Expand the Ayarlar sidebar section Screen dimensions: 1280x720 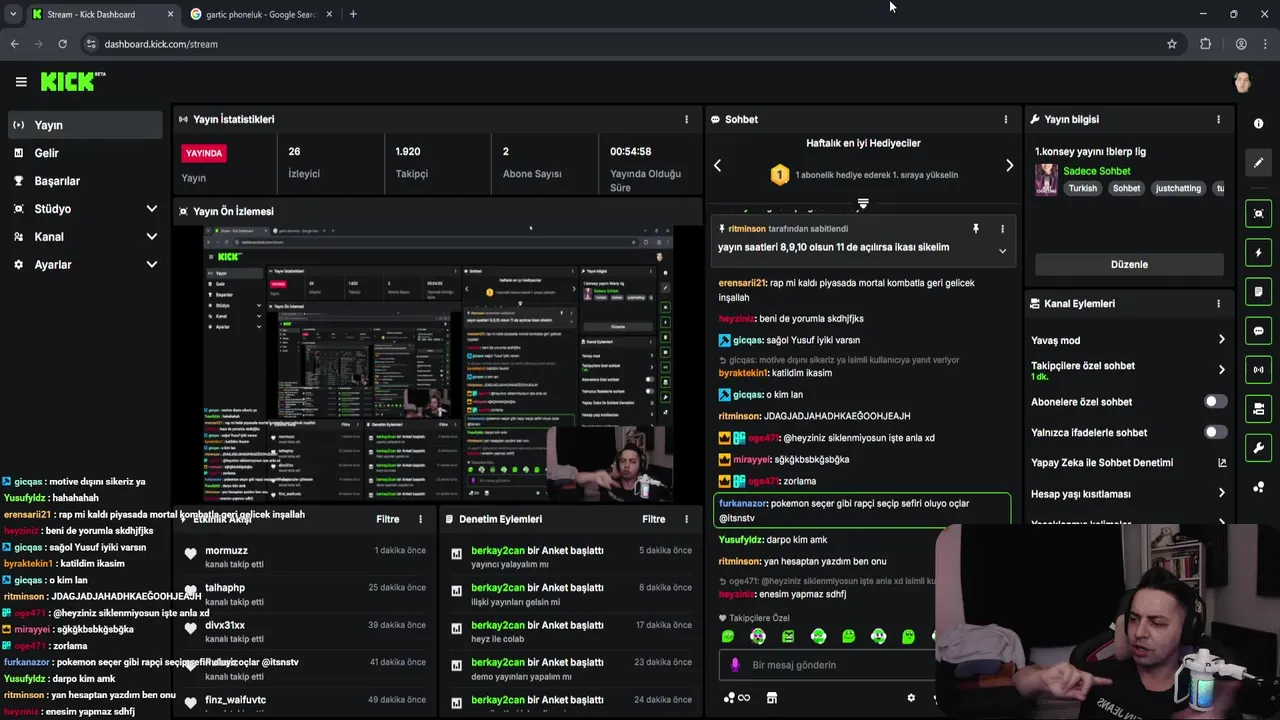(152, 265)
